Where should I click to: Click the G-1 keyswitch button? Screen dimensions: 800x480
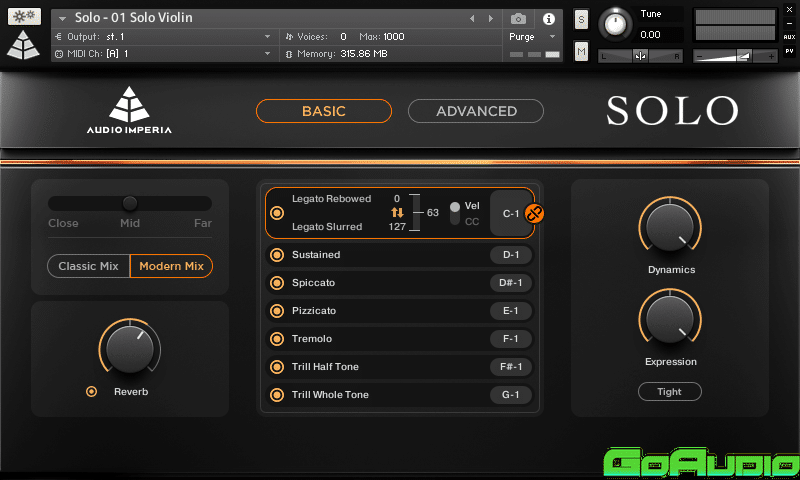pyautogui.click(x=511, y=394)
